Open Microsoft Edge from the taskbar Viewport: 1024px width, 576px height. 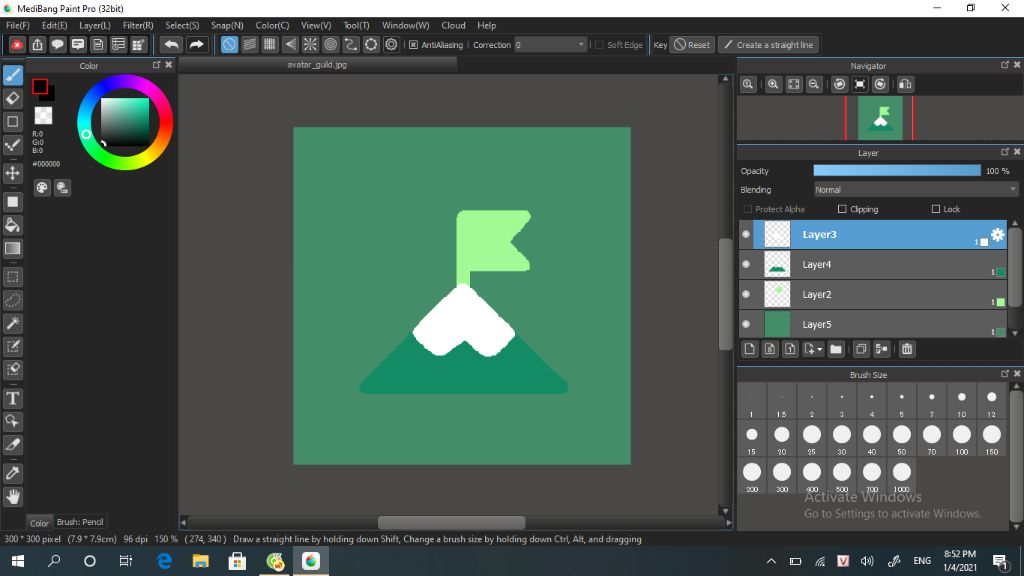tap(165, 561)
